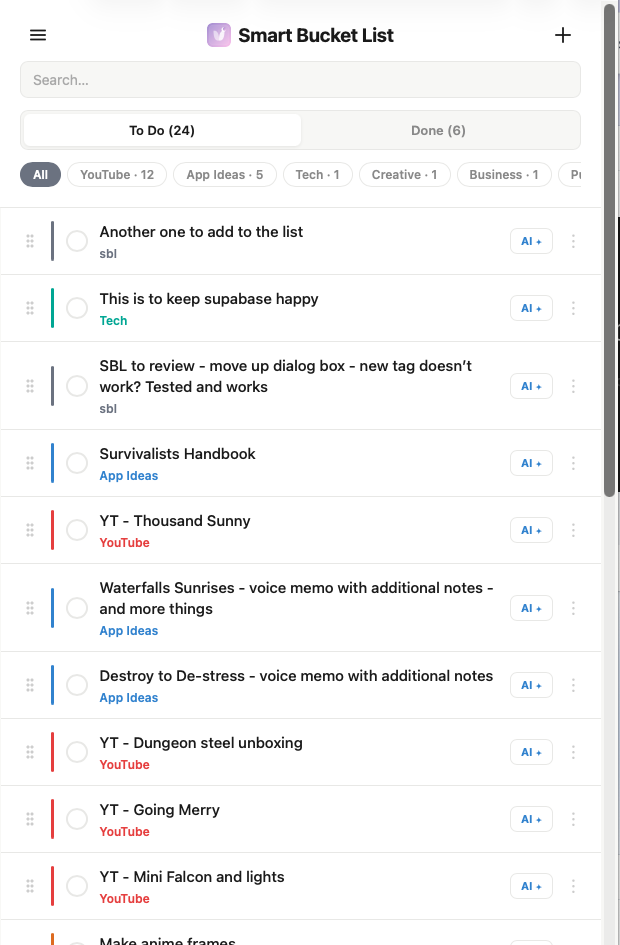Click YouTube tag under YT - Going Merry
Viewport: 620px width, 945px height.
click(x=124, y=832)
